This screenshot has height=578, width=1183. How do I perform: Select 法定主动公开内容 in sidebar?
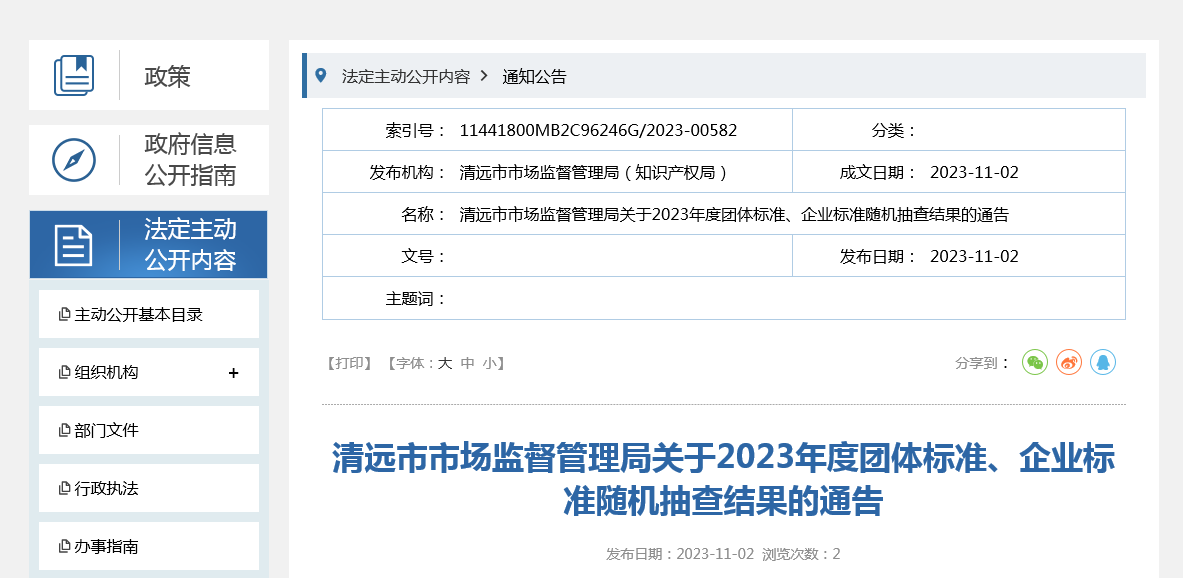[190, 245]
